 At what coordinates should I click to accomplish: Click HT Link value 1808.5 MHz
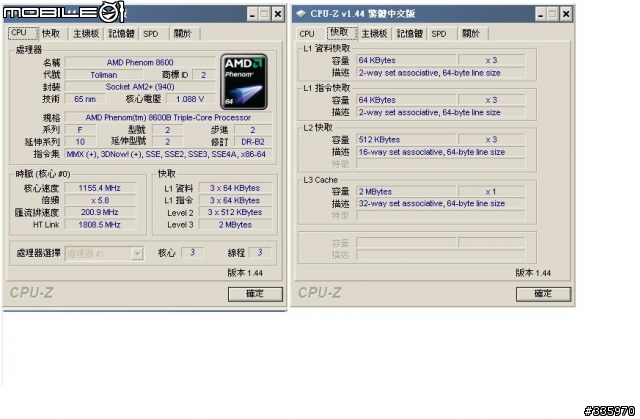point(100,224)
